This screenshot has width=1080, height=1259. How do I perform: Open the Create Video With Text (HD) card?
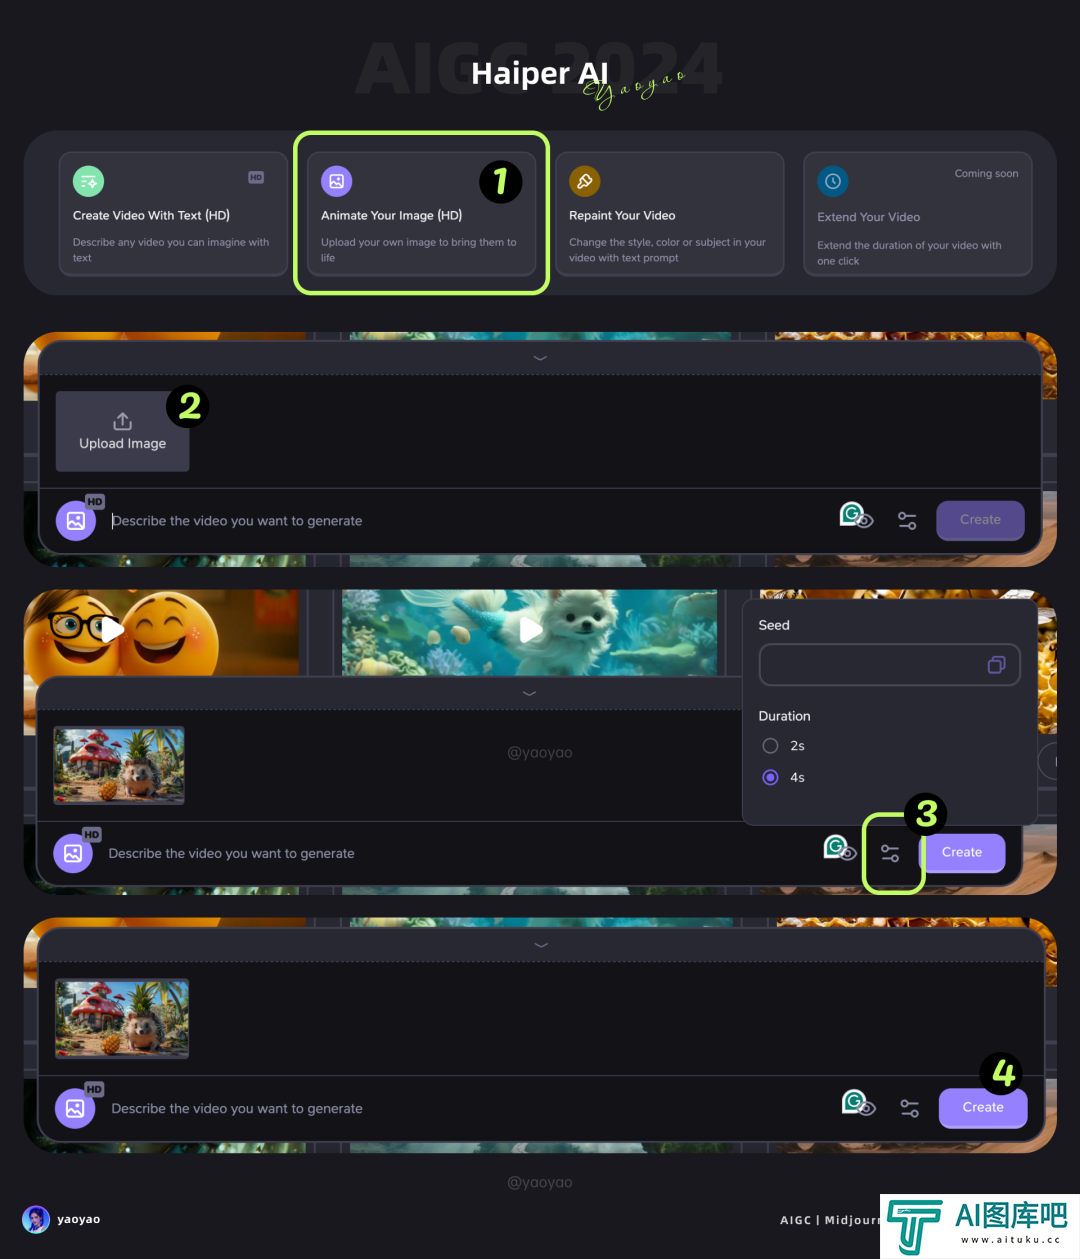173,213
